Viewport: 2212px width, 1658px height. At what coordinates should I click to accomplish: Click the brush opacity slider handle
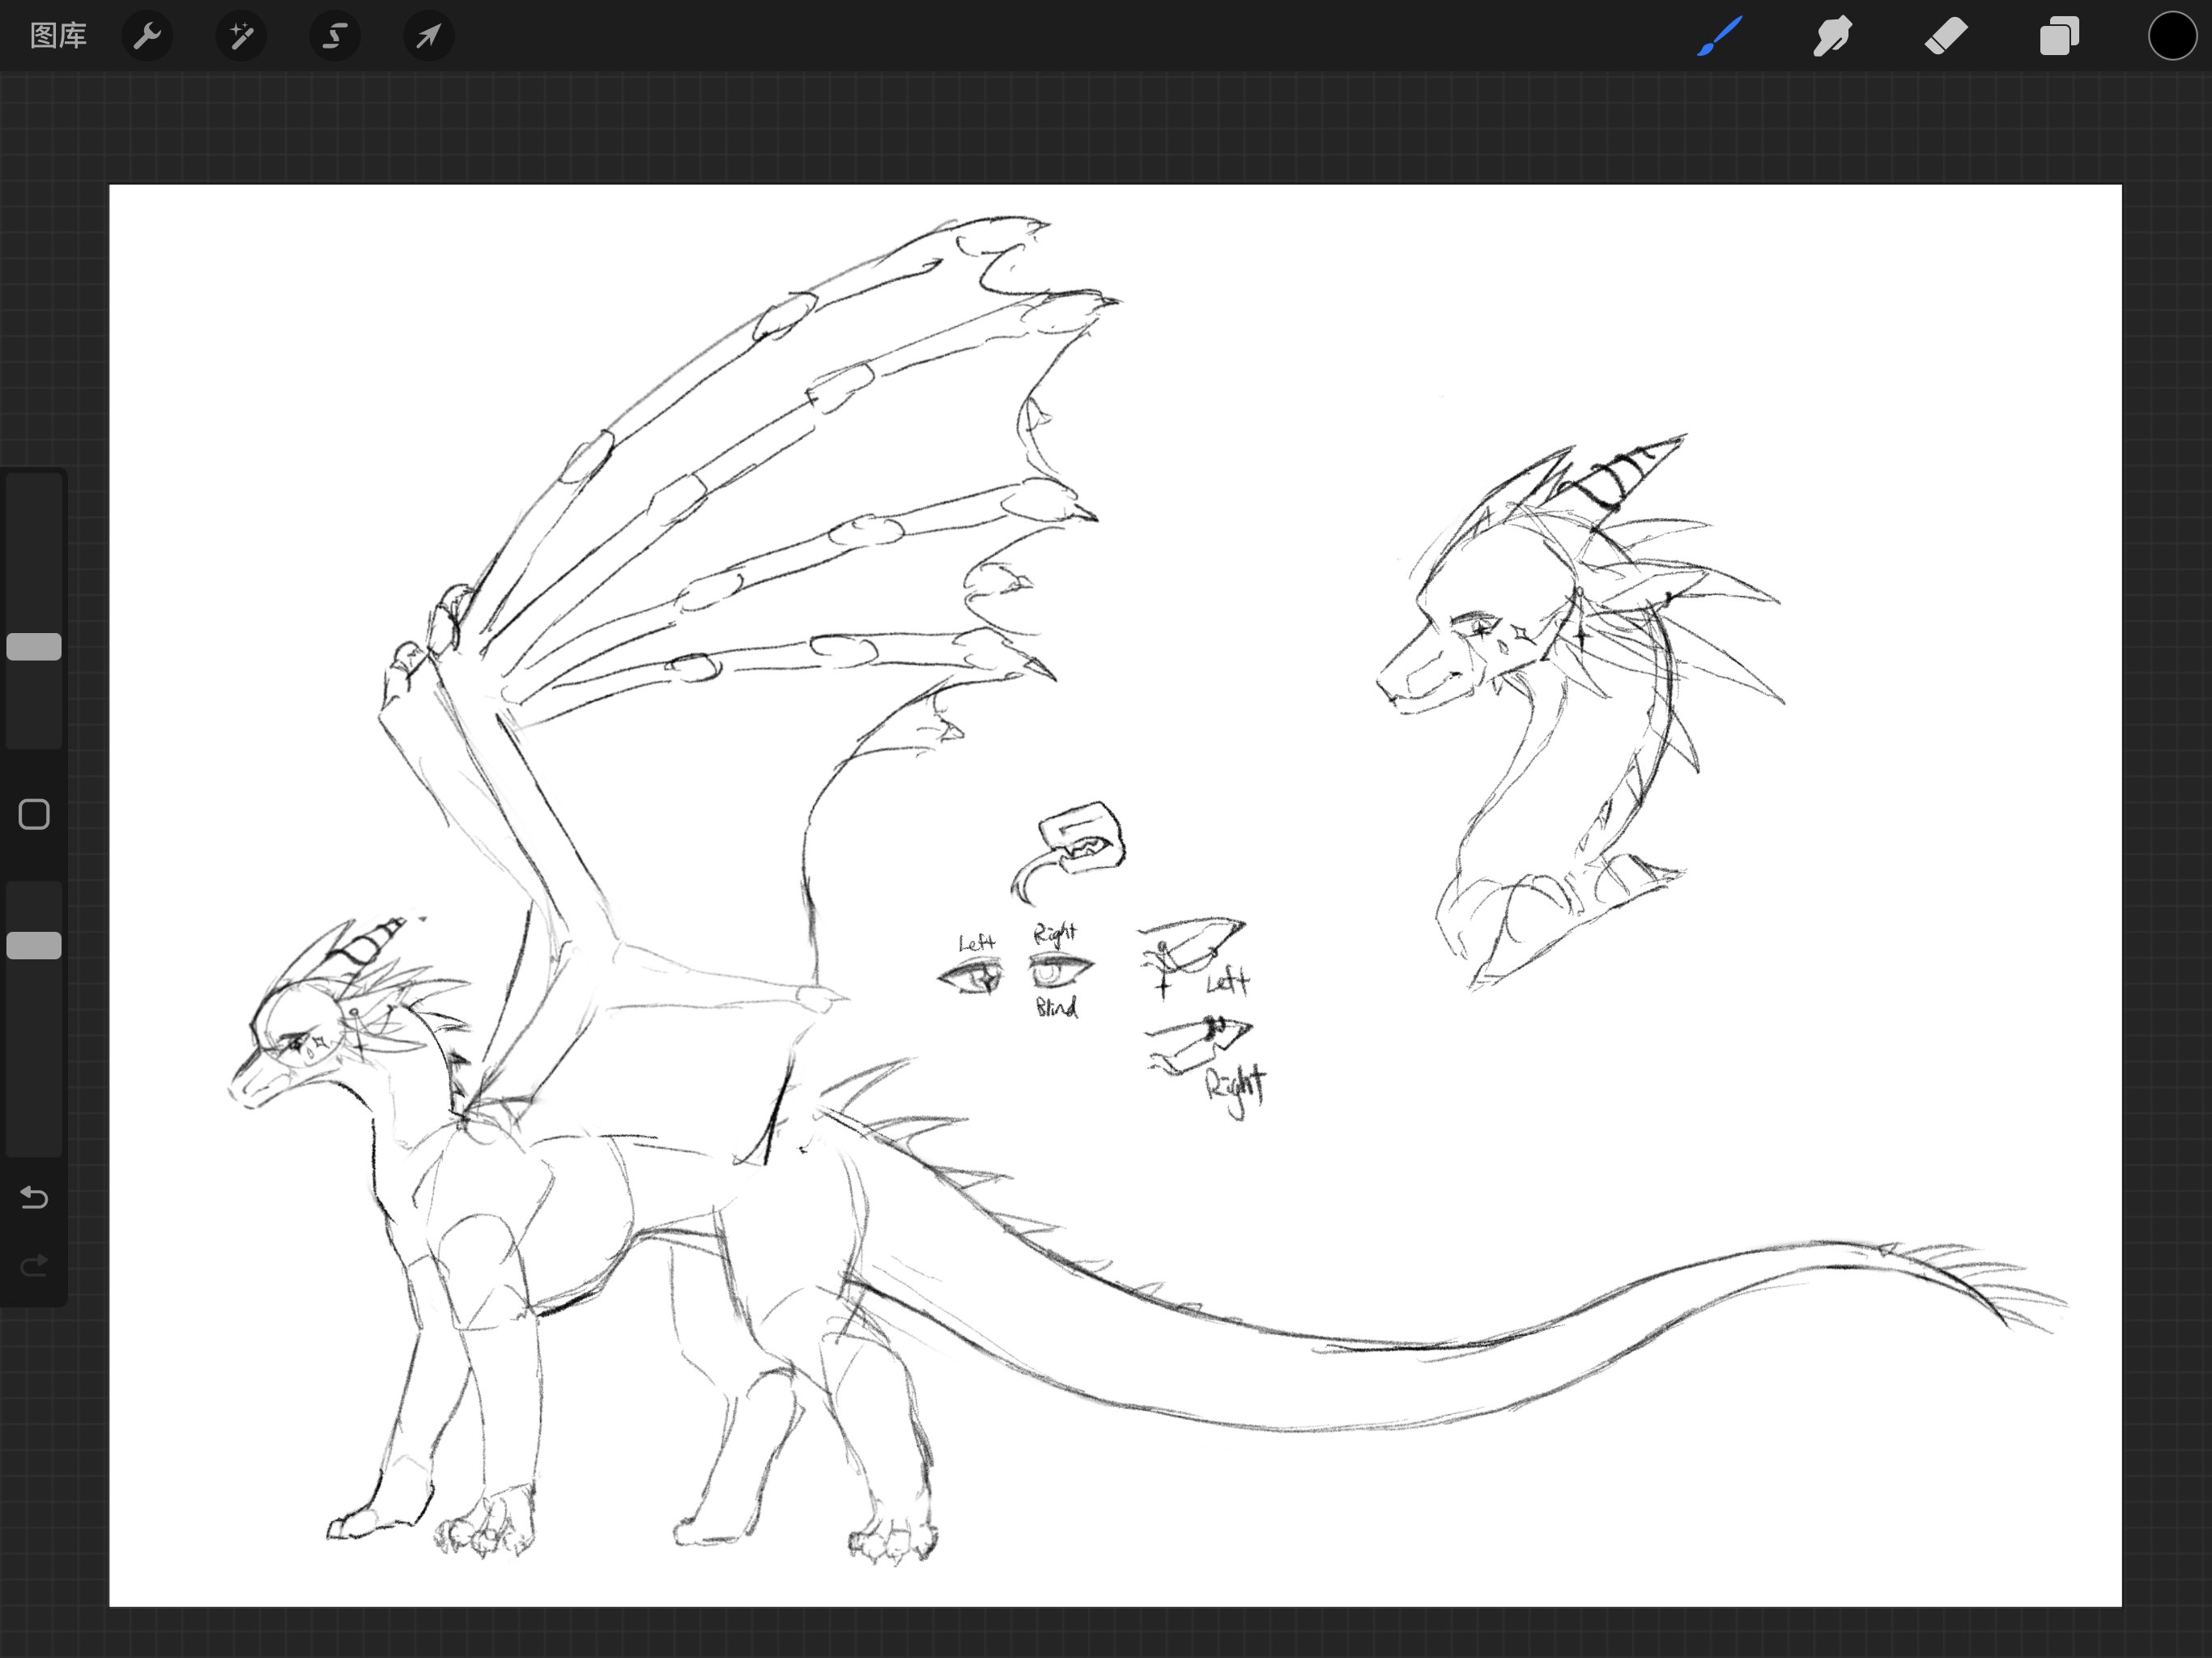[34, 945]
